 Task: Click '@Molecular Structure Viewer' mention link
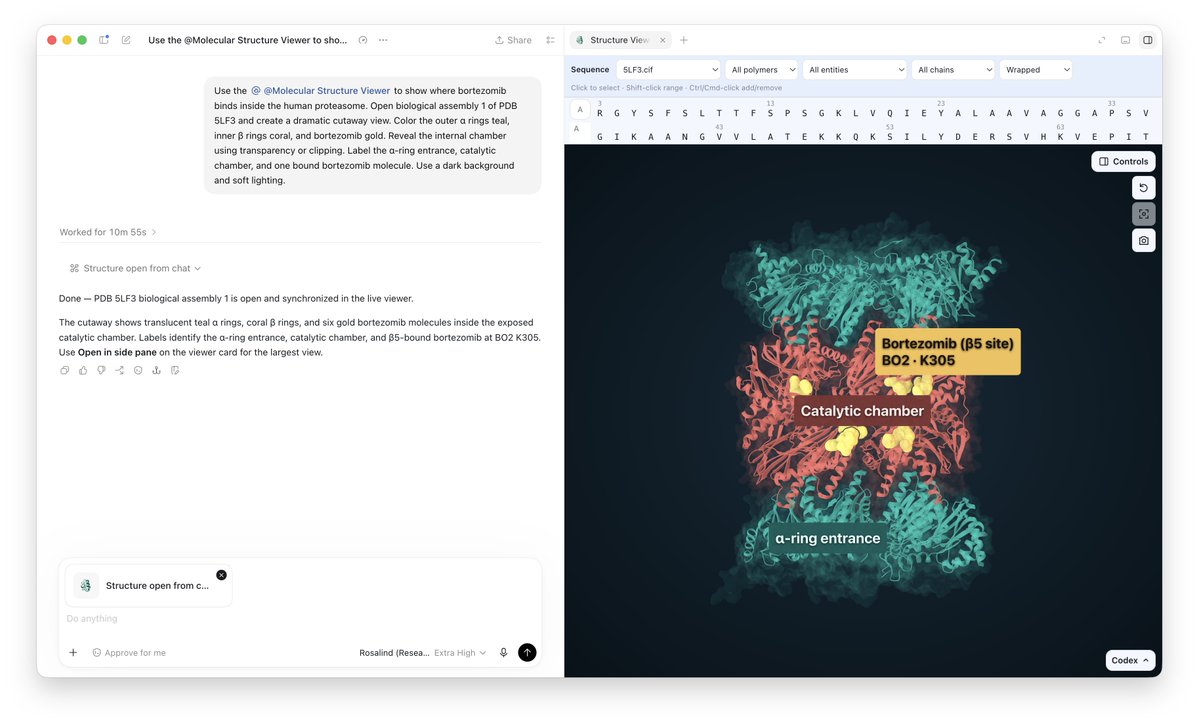coord(320,90)
